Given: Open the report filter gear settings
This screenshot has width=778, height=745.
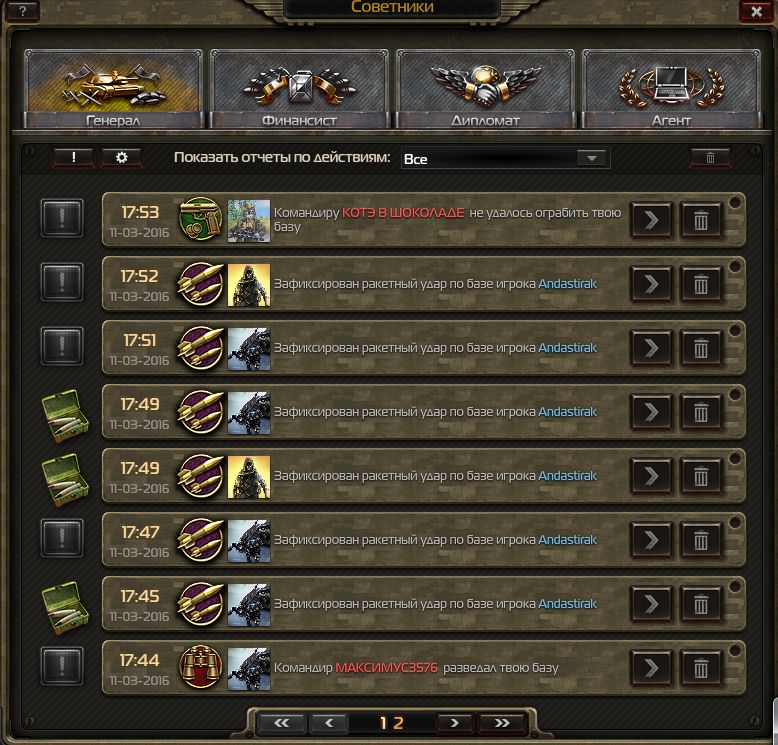Looking at the screenshot, I should tap(122, 158).
